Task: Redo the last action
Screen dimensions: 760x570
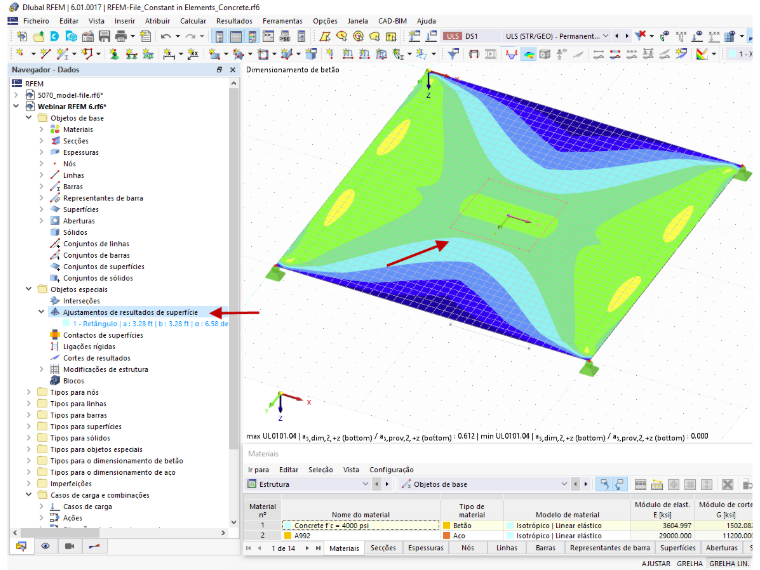Action: (190, 36)
